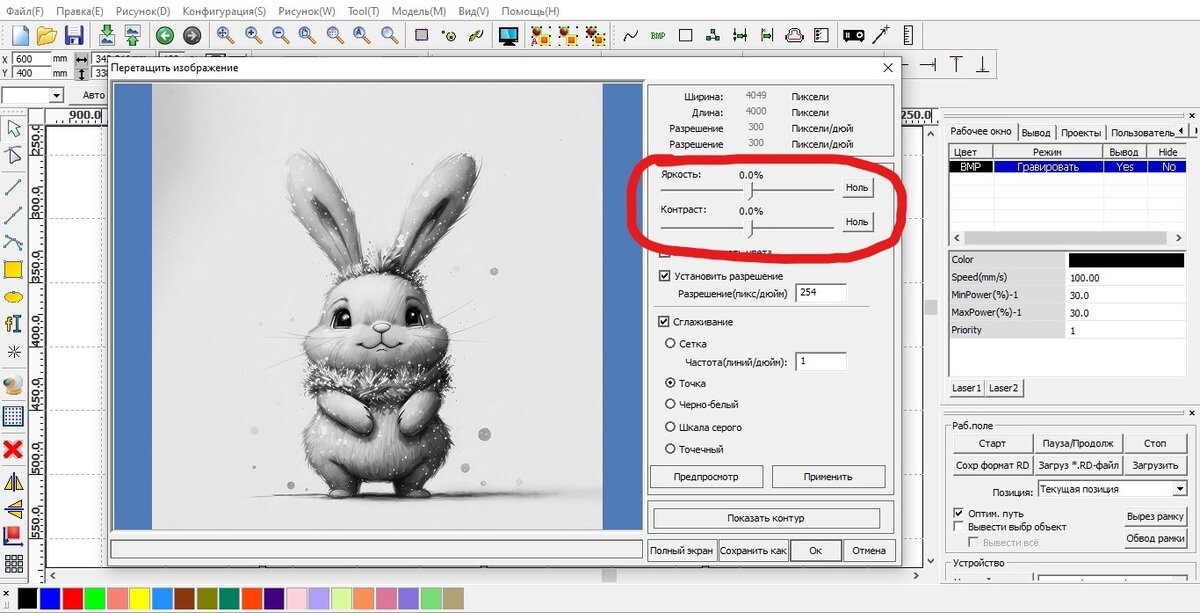The image size is (1200, 613).
Task: Switch to the 'Проекты' tab
Action: [x=1081, y=132]
